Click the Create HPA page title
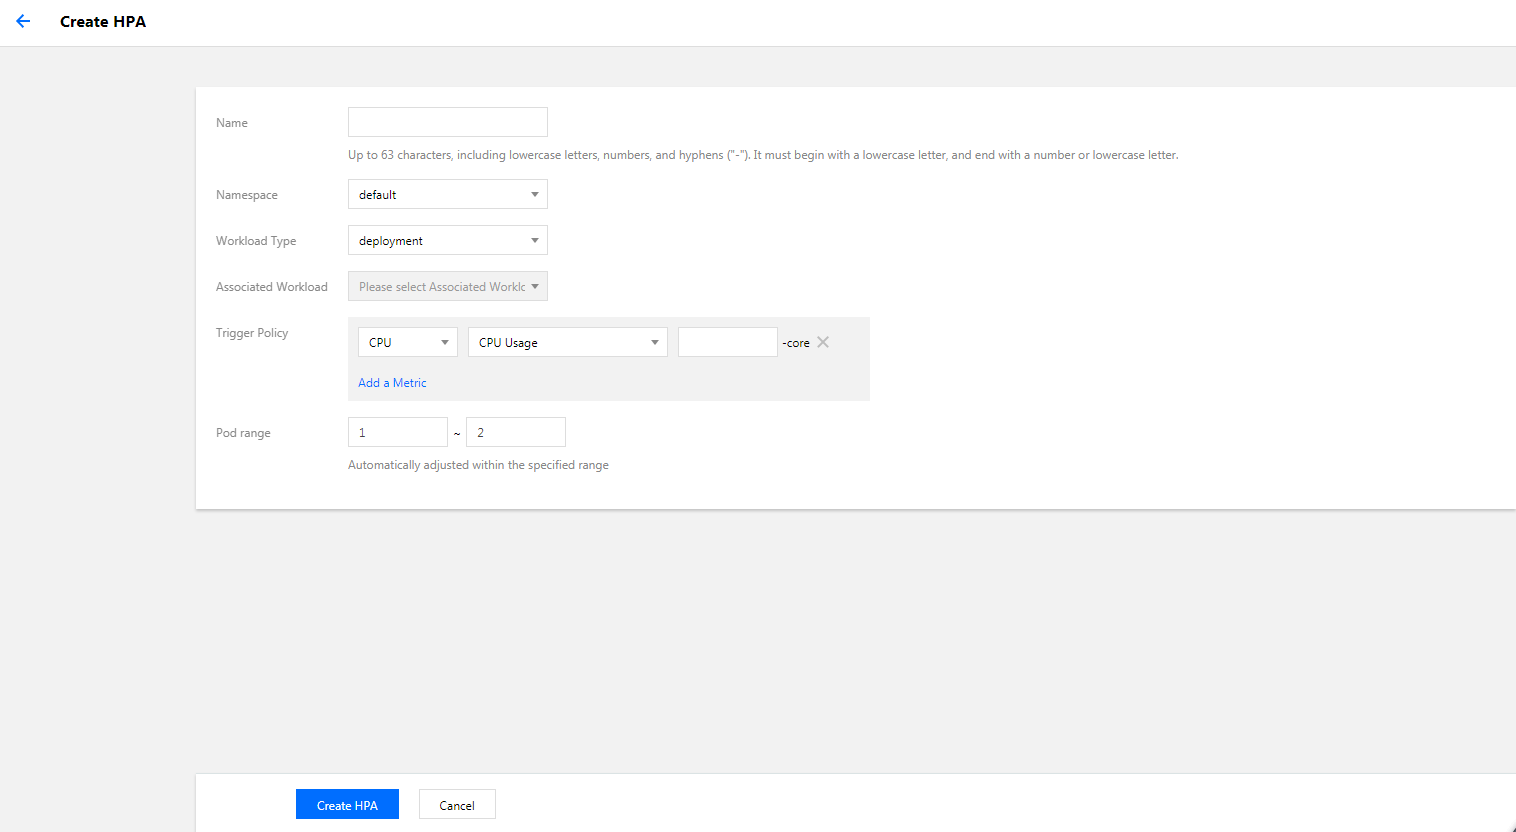This screenshot has width=1516, height=832. (x=103, y=22)
